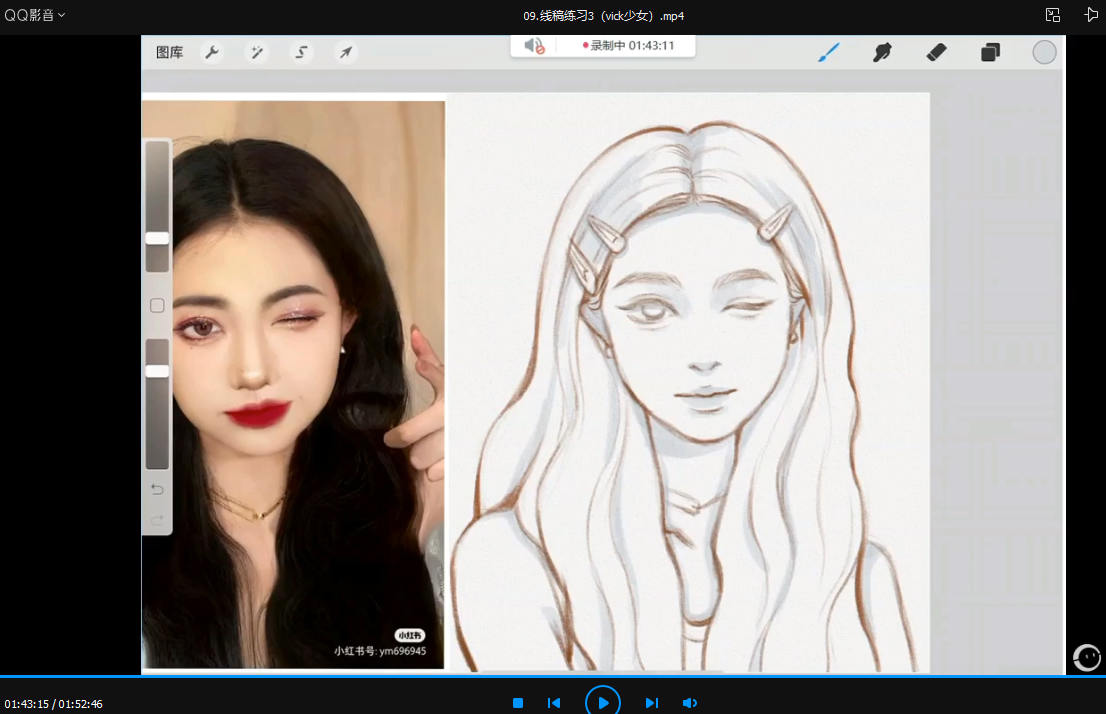
Task: Open the Layers panel icon
Action: coord(990,52)
